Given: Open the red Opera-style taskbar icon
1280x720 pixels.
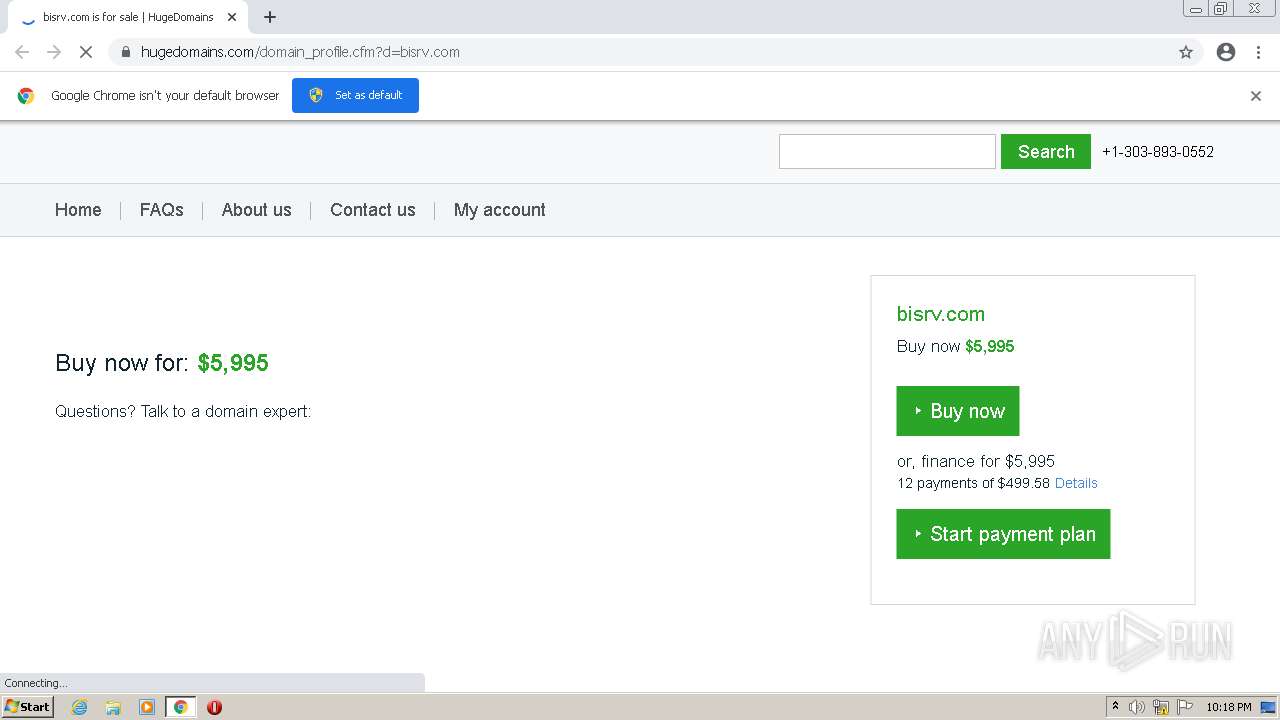Looking at the screenshot, I should click(214, 707).
